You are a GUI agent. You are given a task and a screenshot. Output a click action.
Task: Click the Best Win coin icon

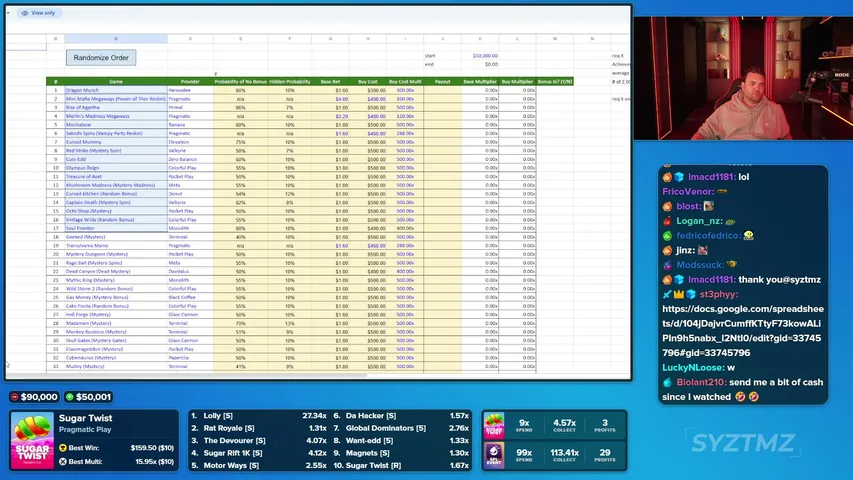click(x=63, y=448)
